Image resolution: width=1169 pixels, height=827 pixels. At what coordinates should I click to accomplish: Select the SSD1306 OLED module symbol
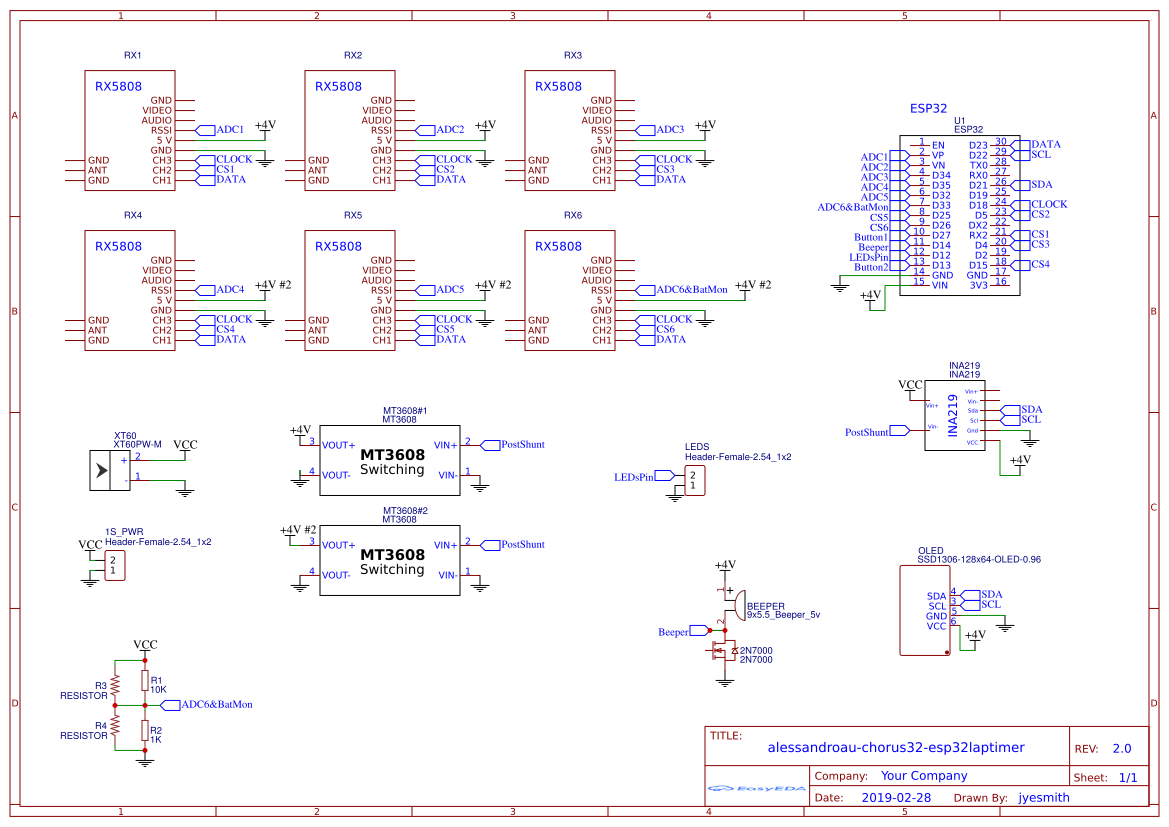tap(924, 610)
